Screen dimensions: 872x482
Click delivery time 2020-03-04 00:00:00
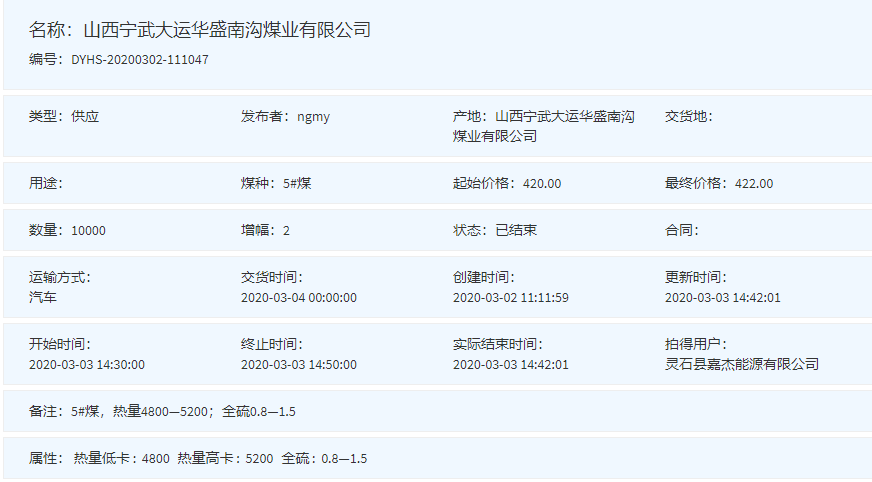pyautogui.click(x=299, y=297)
